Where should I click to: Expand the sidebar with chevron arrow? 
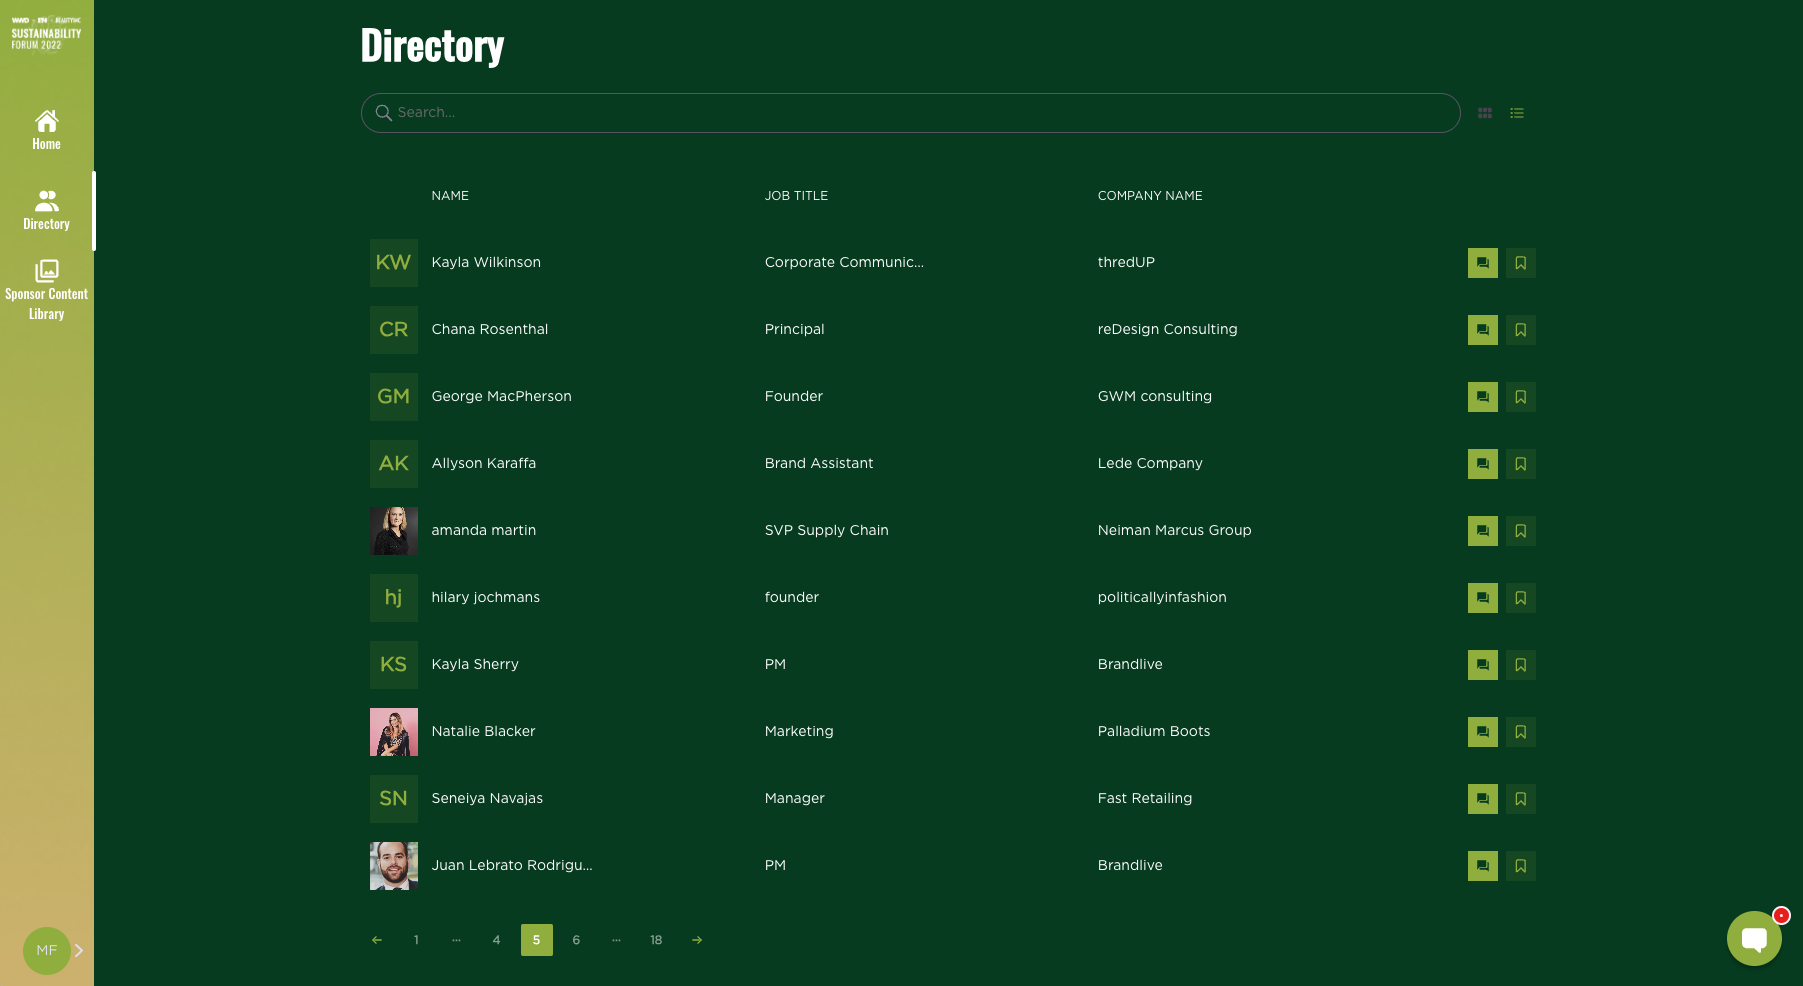[x=79, y=950]
